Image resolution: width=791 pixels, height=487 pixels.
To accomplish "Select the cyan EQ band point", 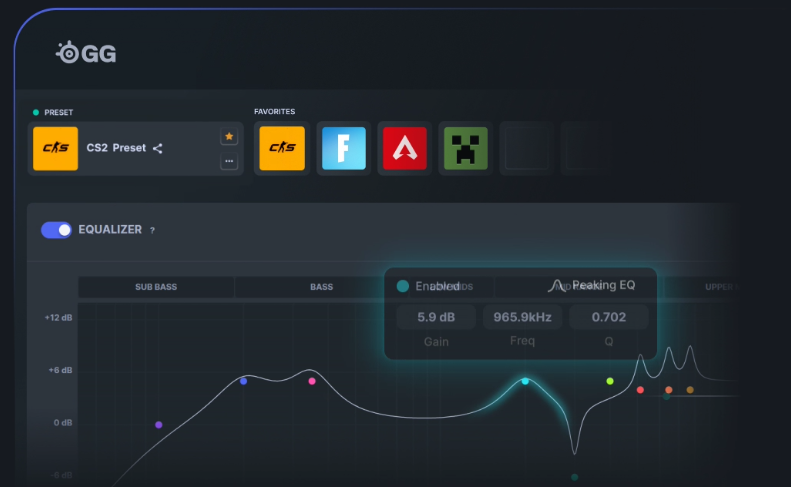I will [x=525, y=381].
